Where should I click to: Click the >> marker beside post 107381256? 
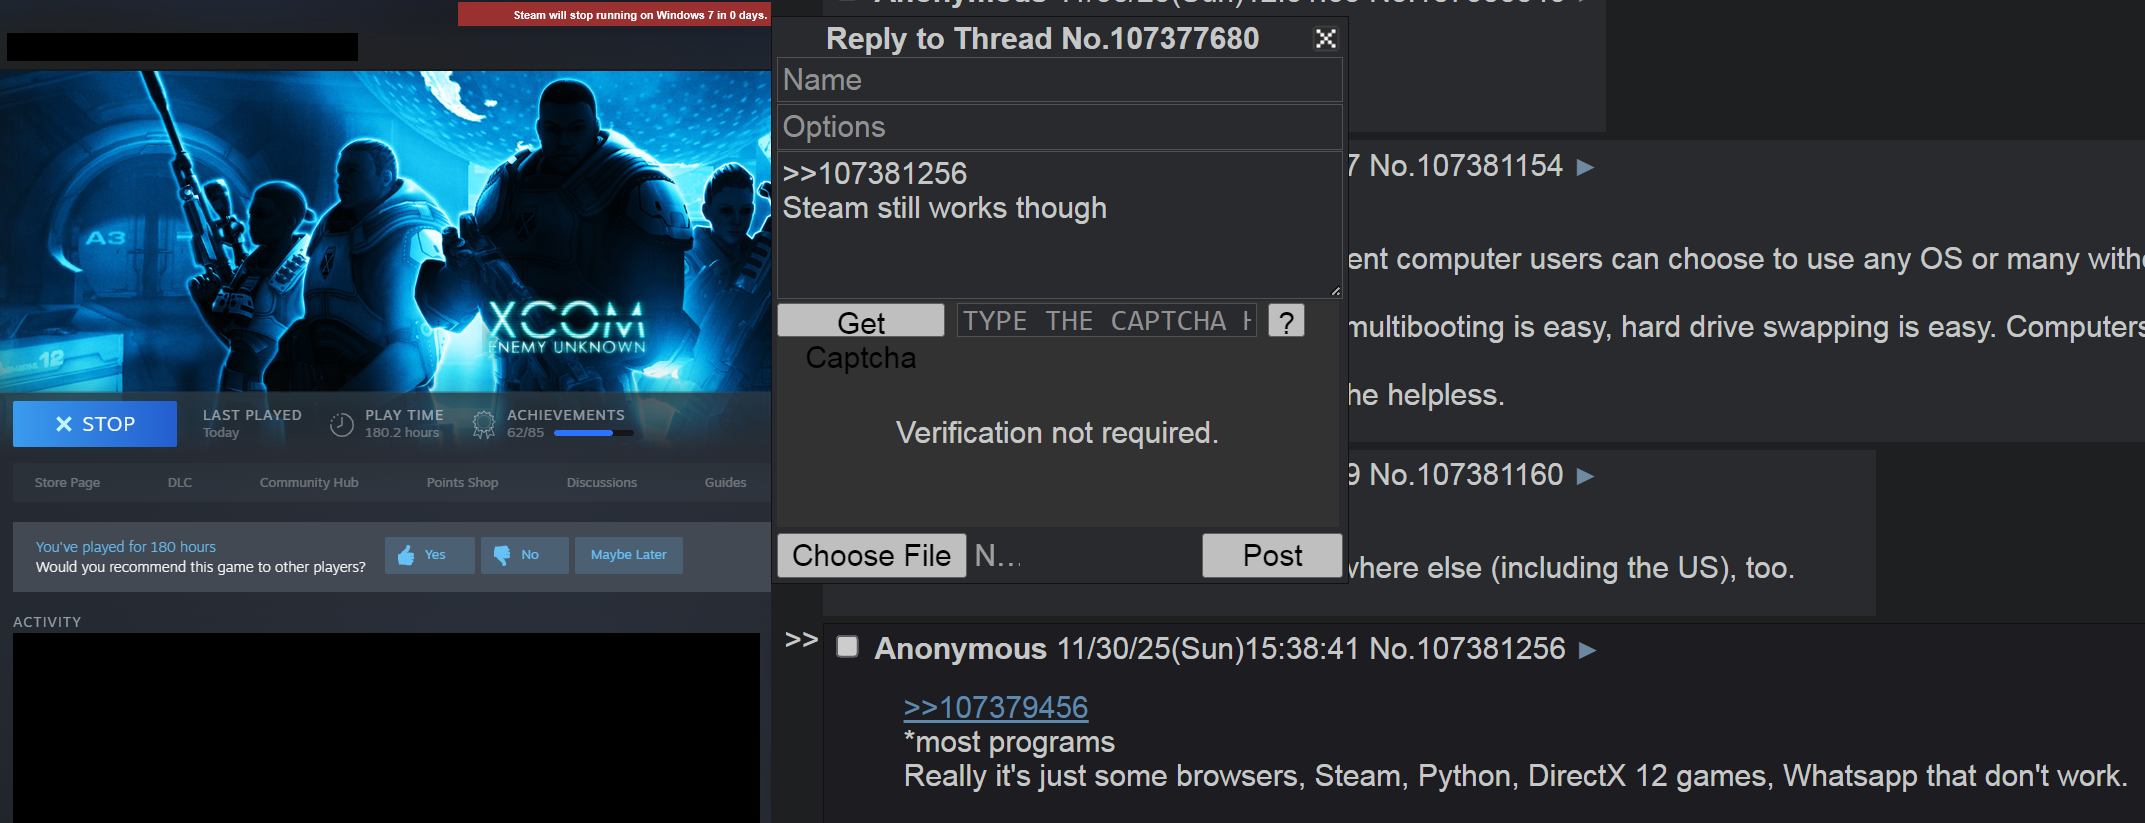pos(801,640)
